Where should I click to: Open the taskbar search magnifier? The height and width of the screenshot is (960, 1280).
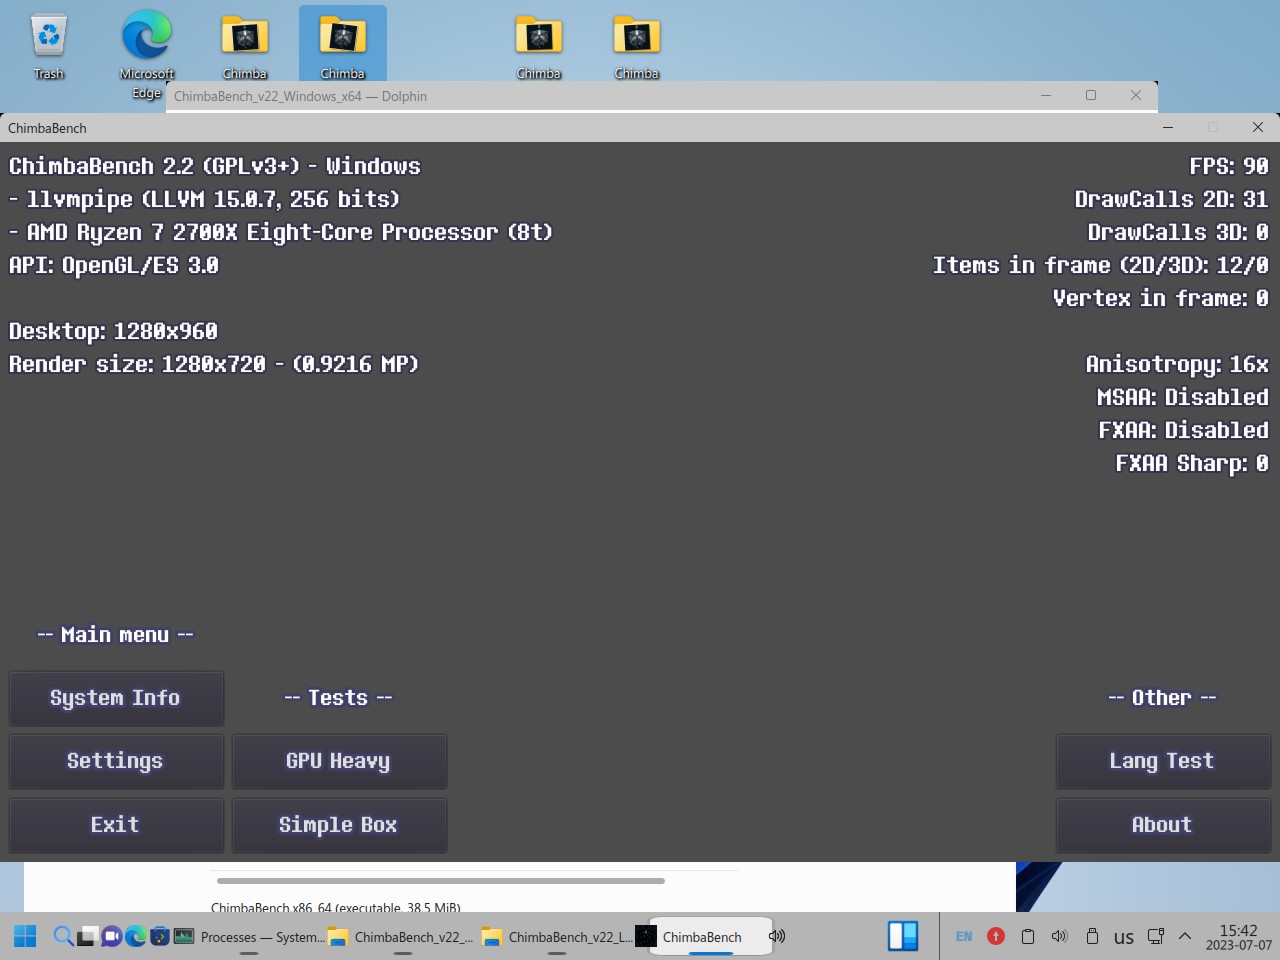point(62,936)
